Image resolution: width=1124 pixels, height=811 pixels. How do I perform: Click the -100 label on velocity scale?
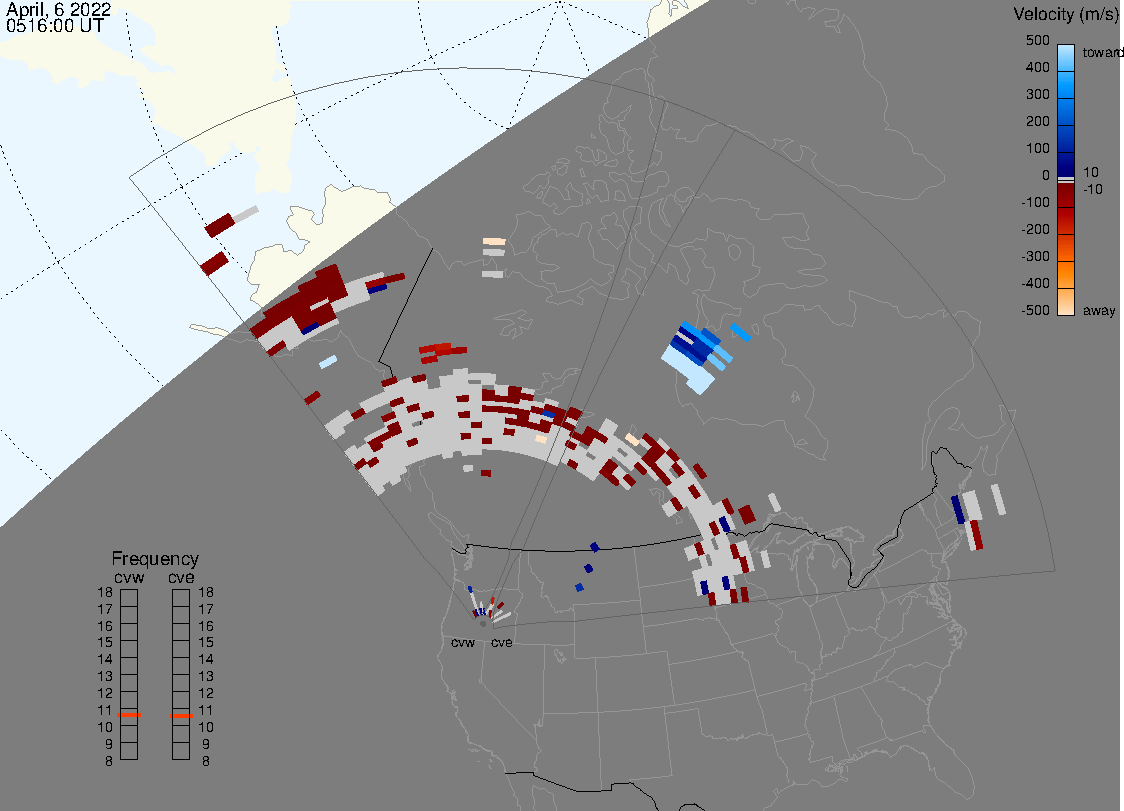point(1035,203)
